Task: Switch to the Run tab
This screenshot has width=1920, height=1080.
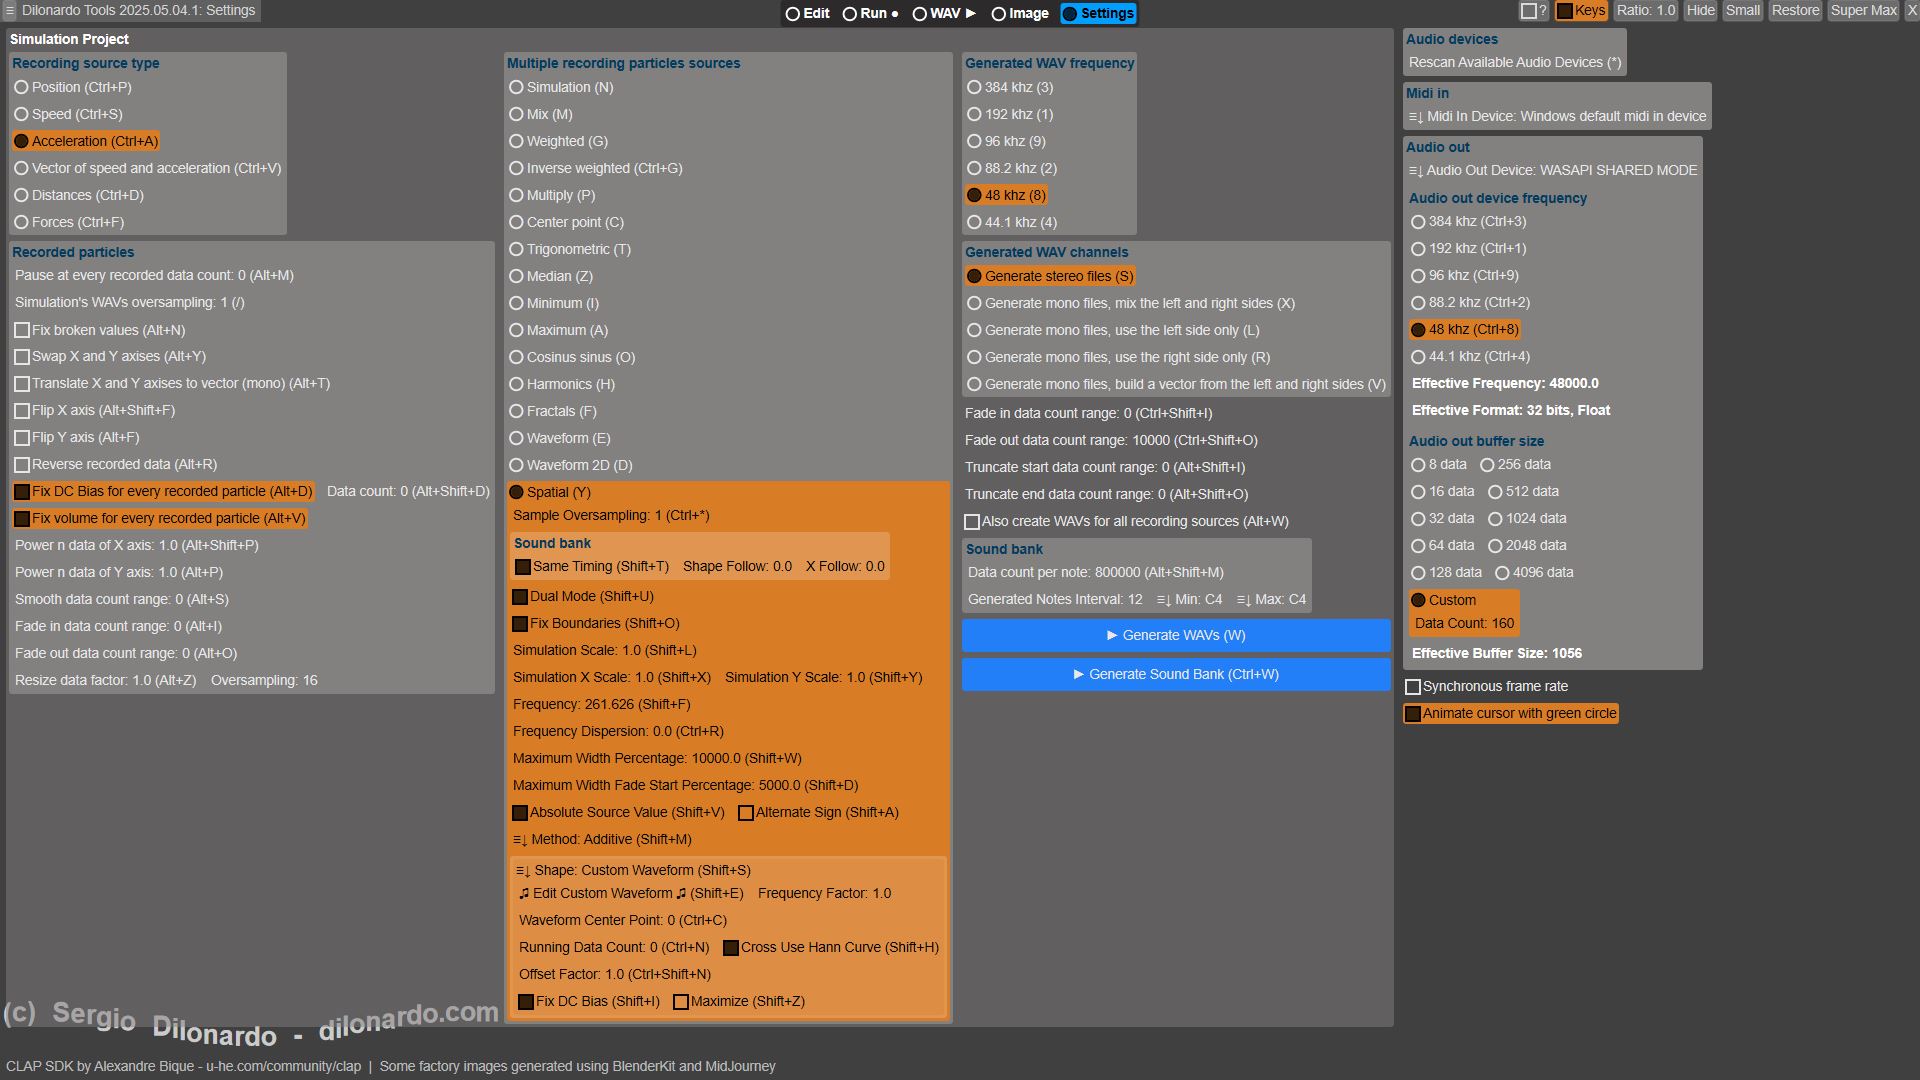Action: coord(870,13)
